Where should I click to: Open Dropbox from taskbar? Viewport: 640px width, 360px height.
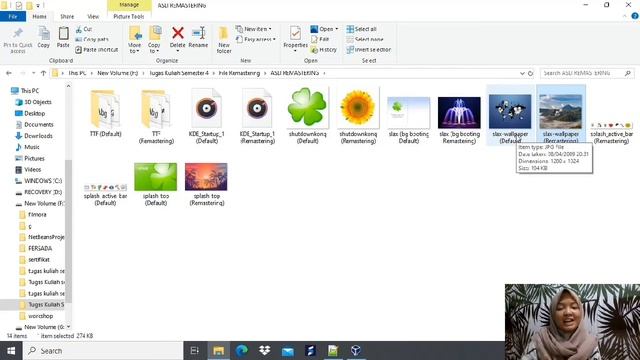pos(264,351)
